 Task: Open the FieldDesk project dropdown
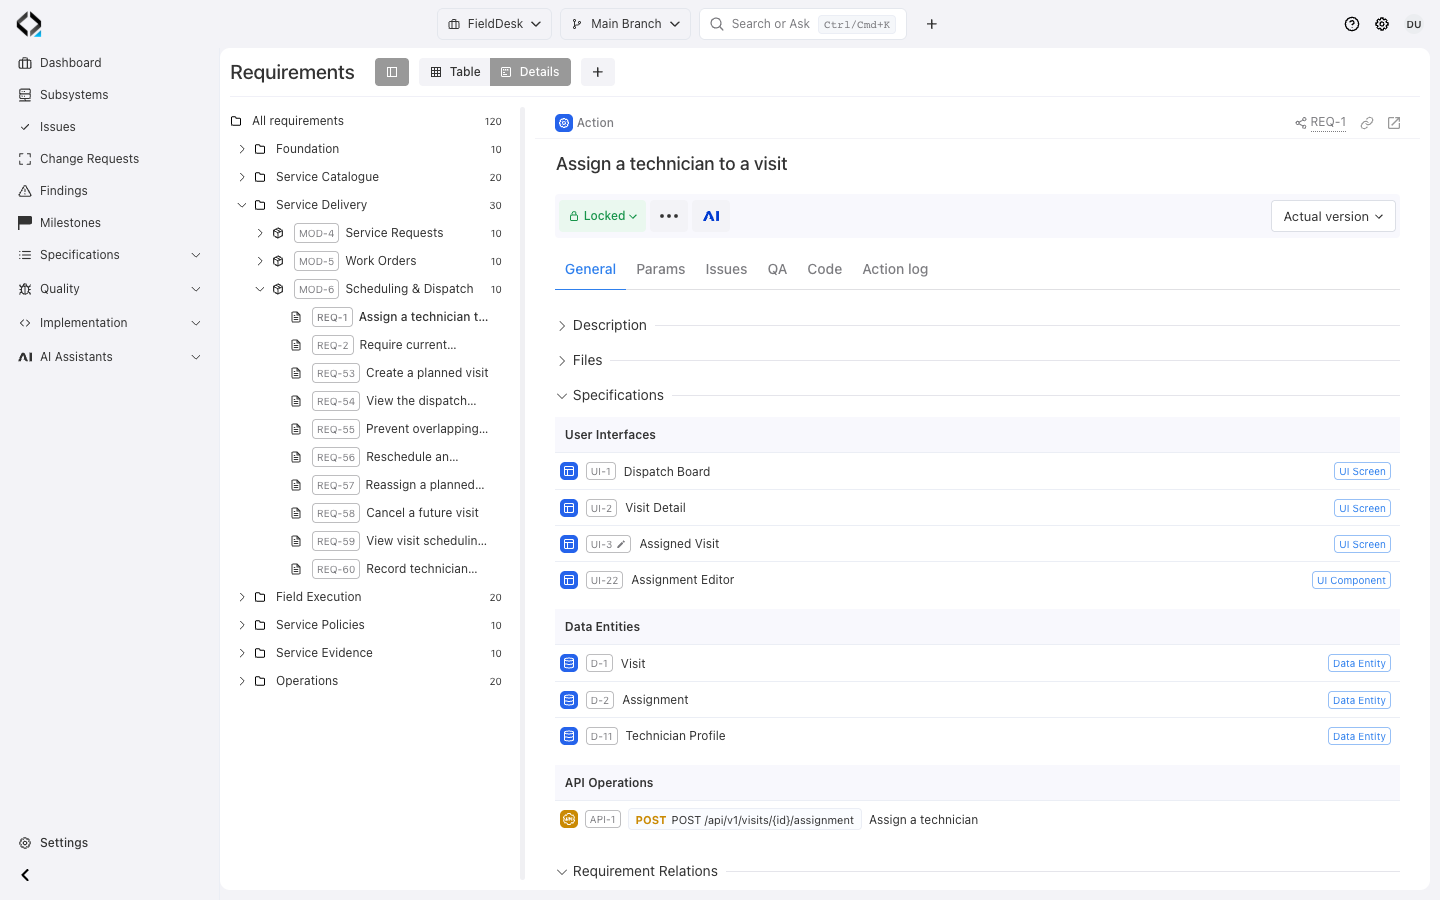pos(494,24)
